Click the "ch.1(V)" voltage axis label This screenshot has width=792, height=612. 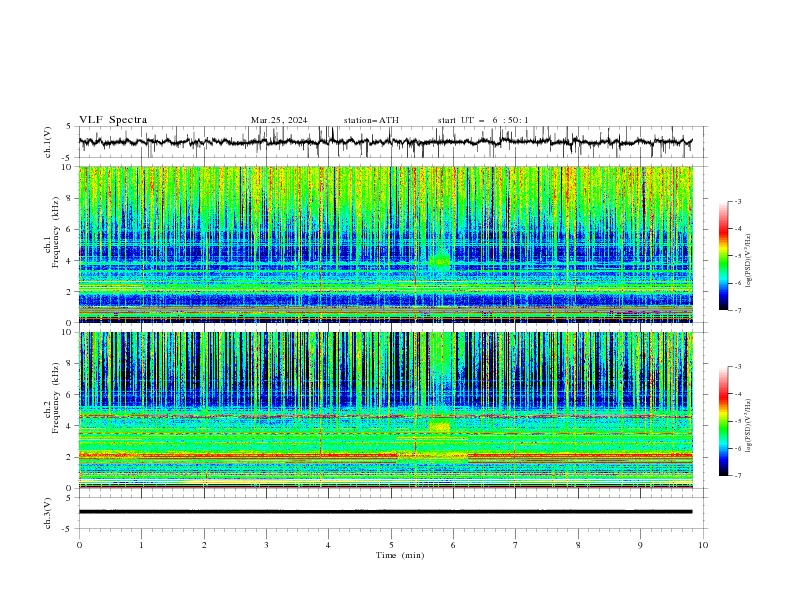tap(48, 142)
